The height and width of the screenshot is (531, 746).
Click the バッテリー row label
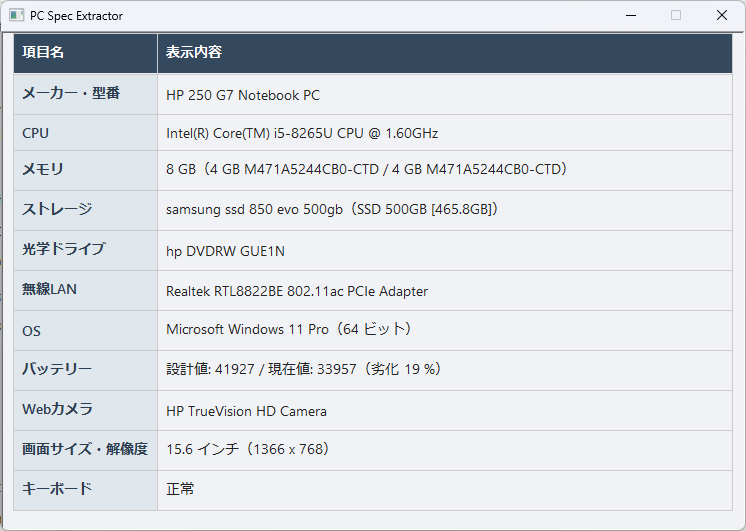click(57, 369)
